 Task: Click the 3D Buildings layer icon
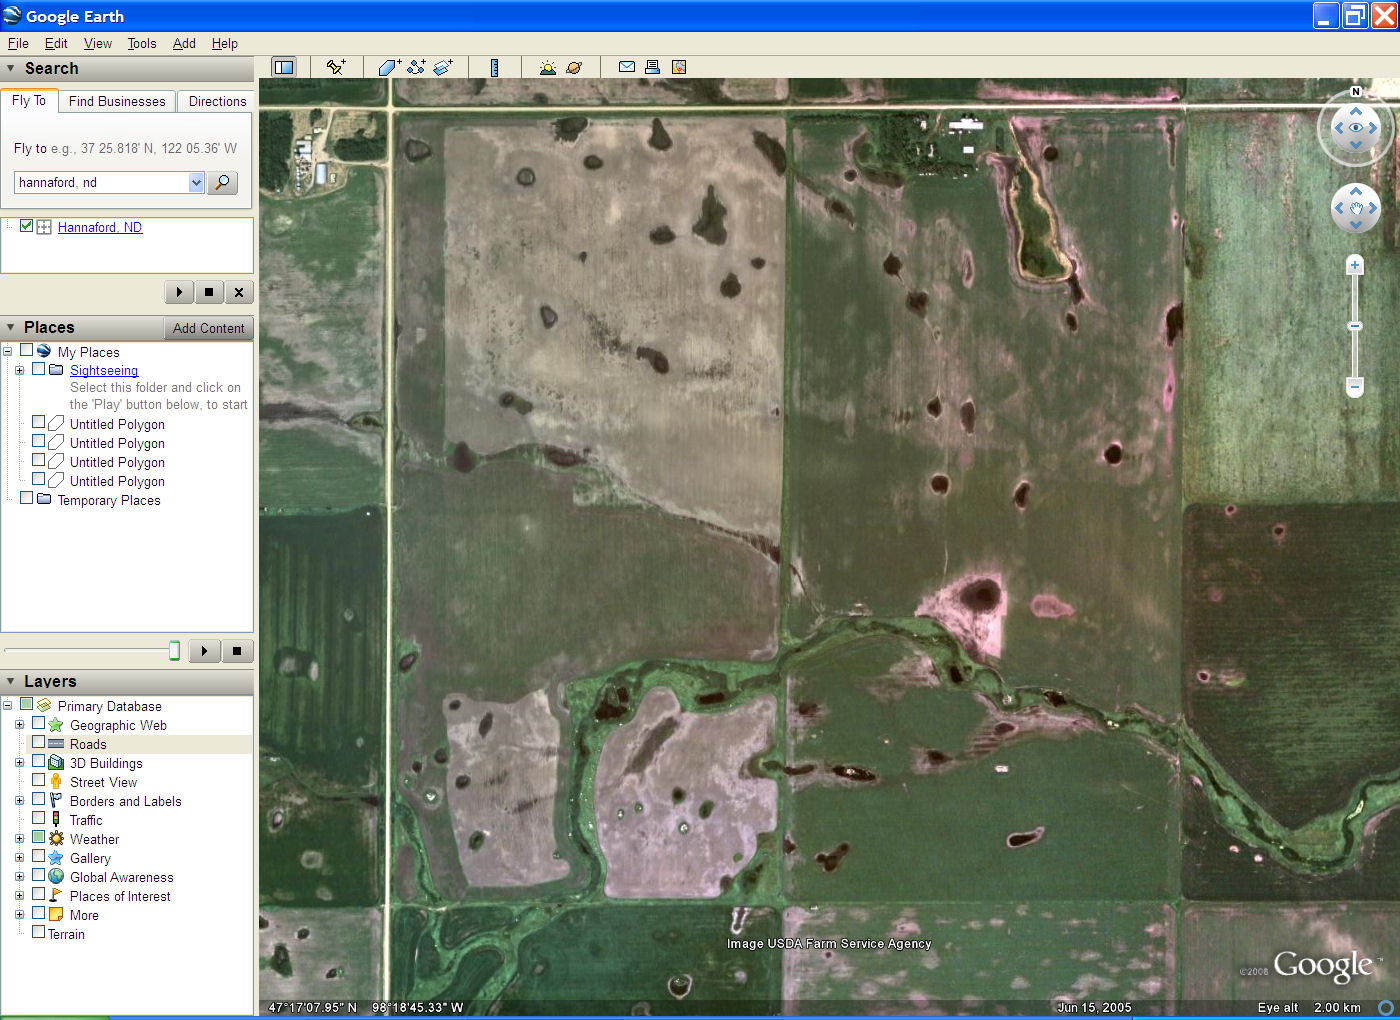point(56,762)
